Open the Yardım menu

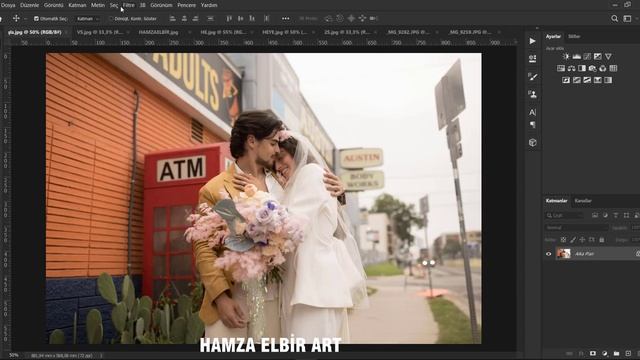(209, 5)
